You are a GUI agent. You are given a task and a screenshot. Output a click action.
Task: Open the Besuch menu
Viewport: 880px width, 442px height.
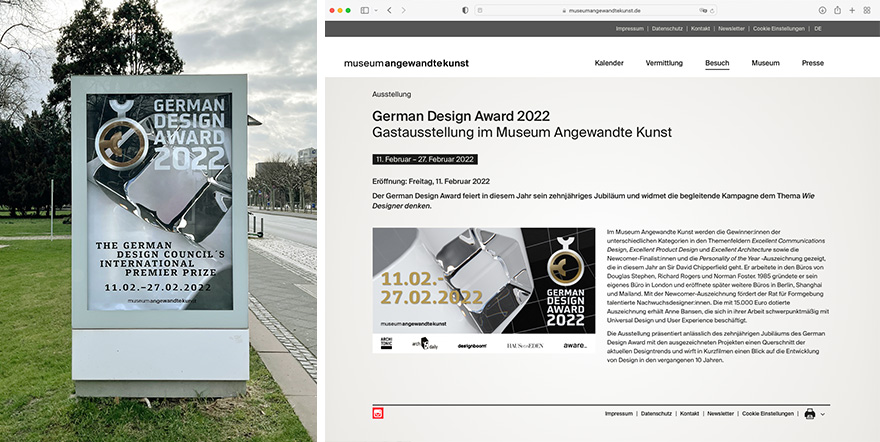click(x=717, y=63)
